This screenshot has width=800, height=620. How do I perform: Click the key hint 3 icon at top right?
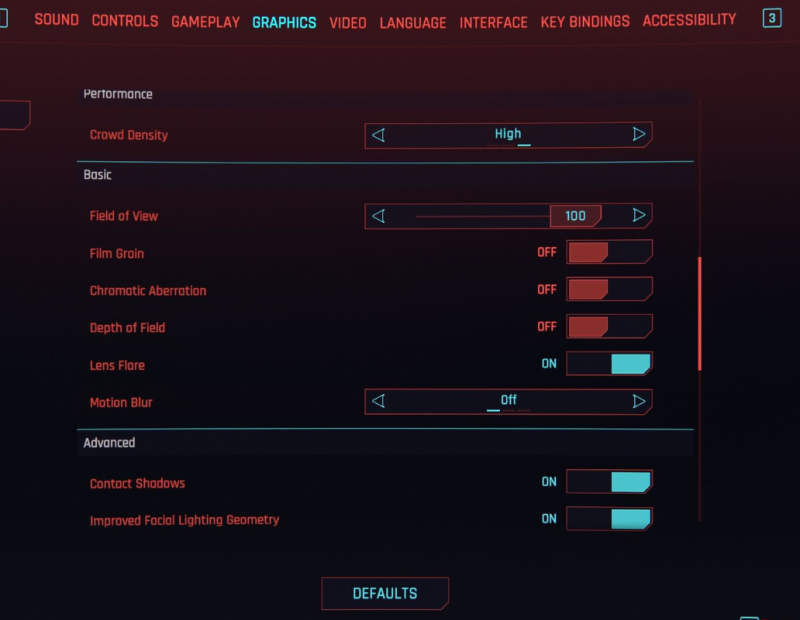coord(772,18)
